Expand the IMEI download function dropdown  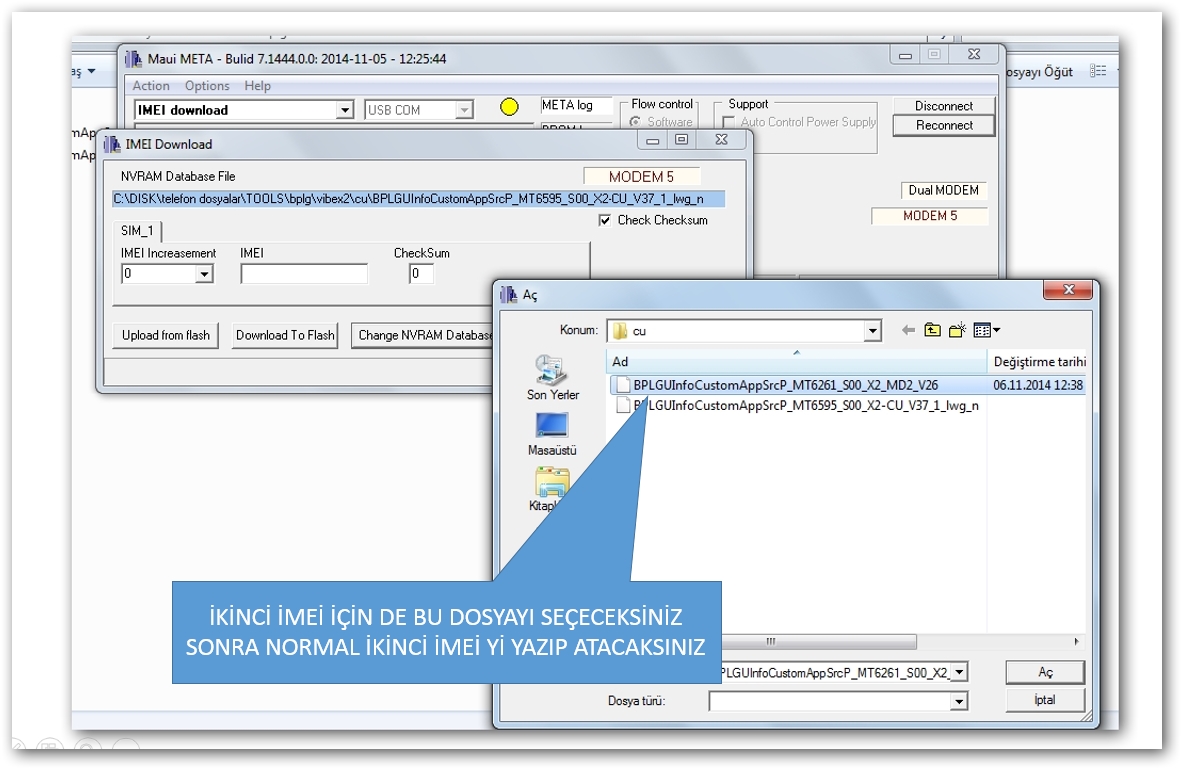[x=345, y=110]
